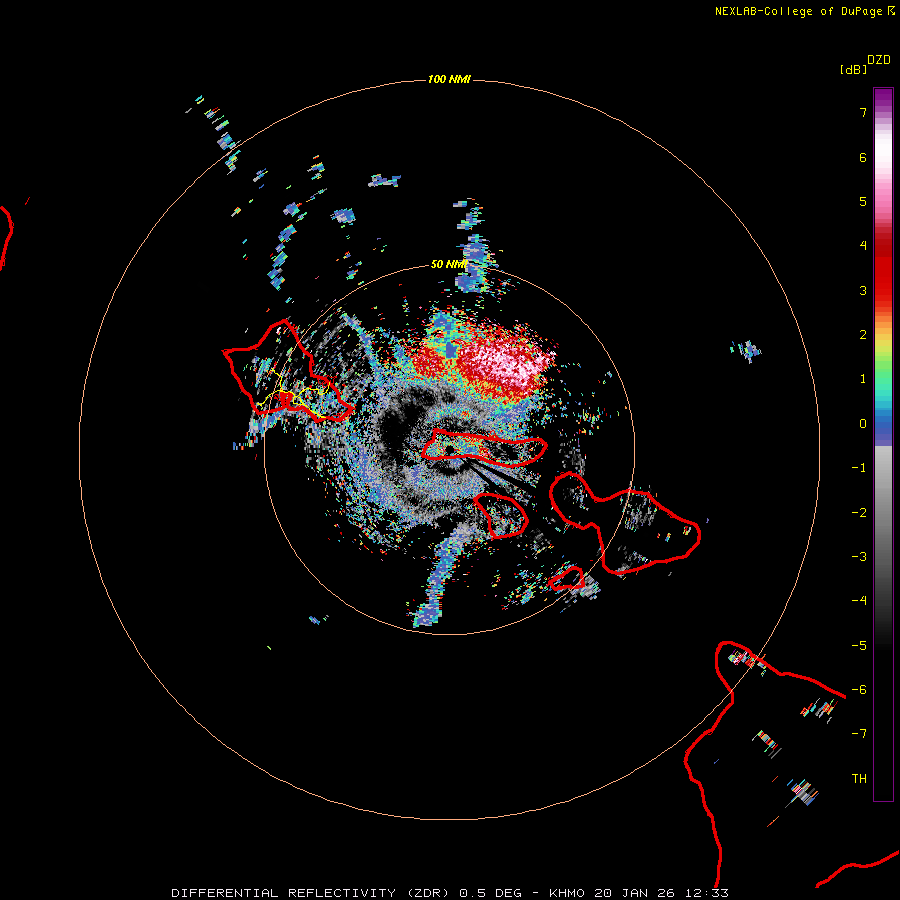Click the blue echo band extending south of radar

point(439,577)
